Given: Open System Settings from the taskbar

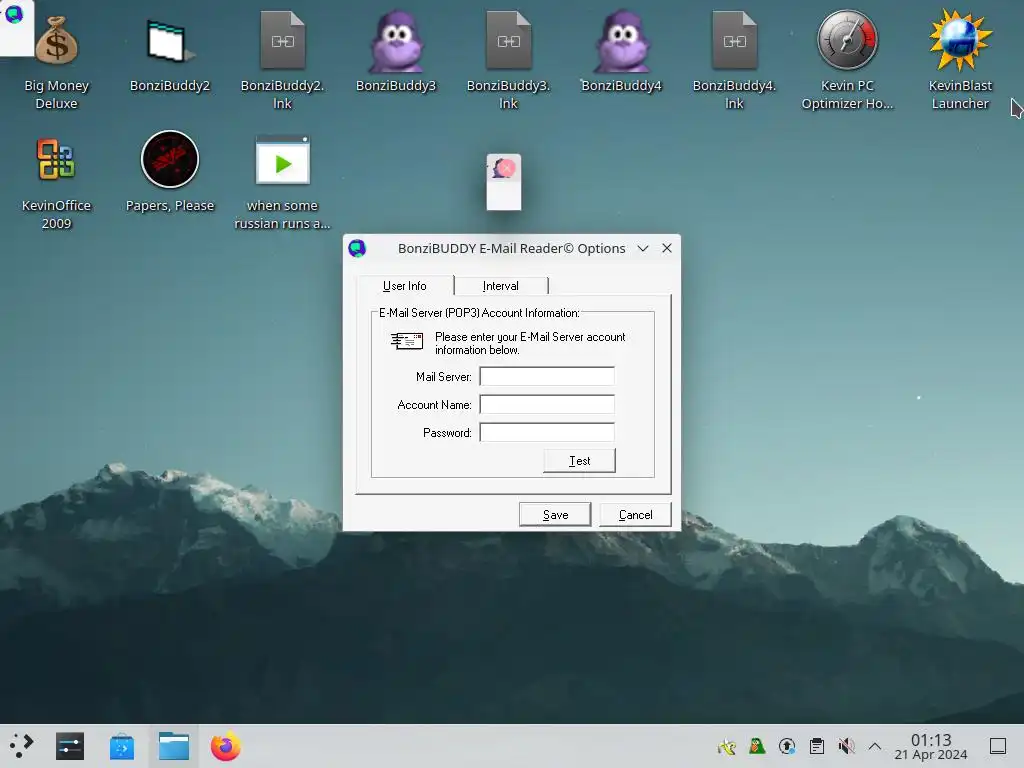Looking at the screenshot, I should click(x=70, y=746).
